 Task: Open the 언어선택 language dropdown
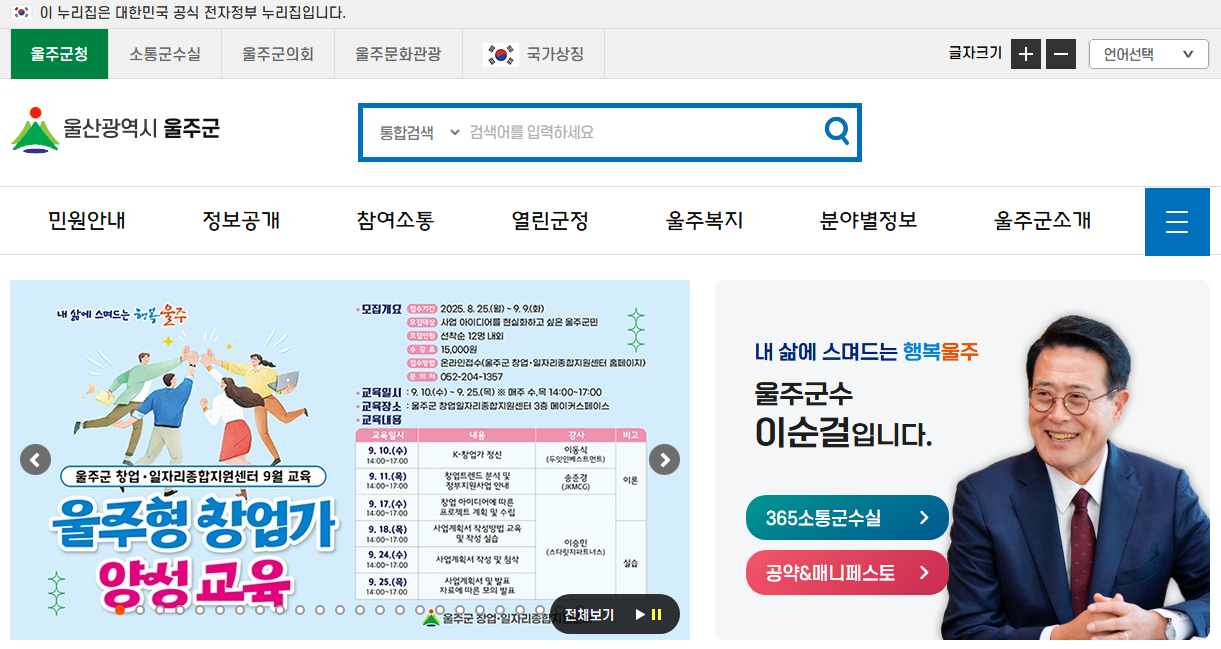click(x=1148, y=54)
